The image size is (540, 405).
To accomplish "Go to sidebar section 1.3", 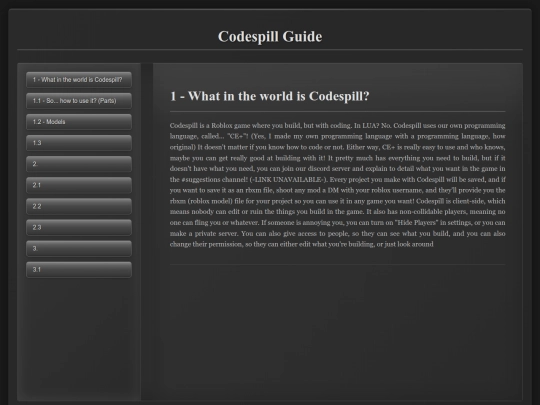I will click(x=79, y=143).
